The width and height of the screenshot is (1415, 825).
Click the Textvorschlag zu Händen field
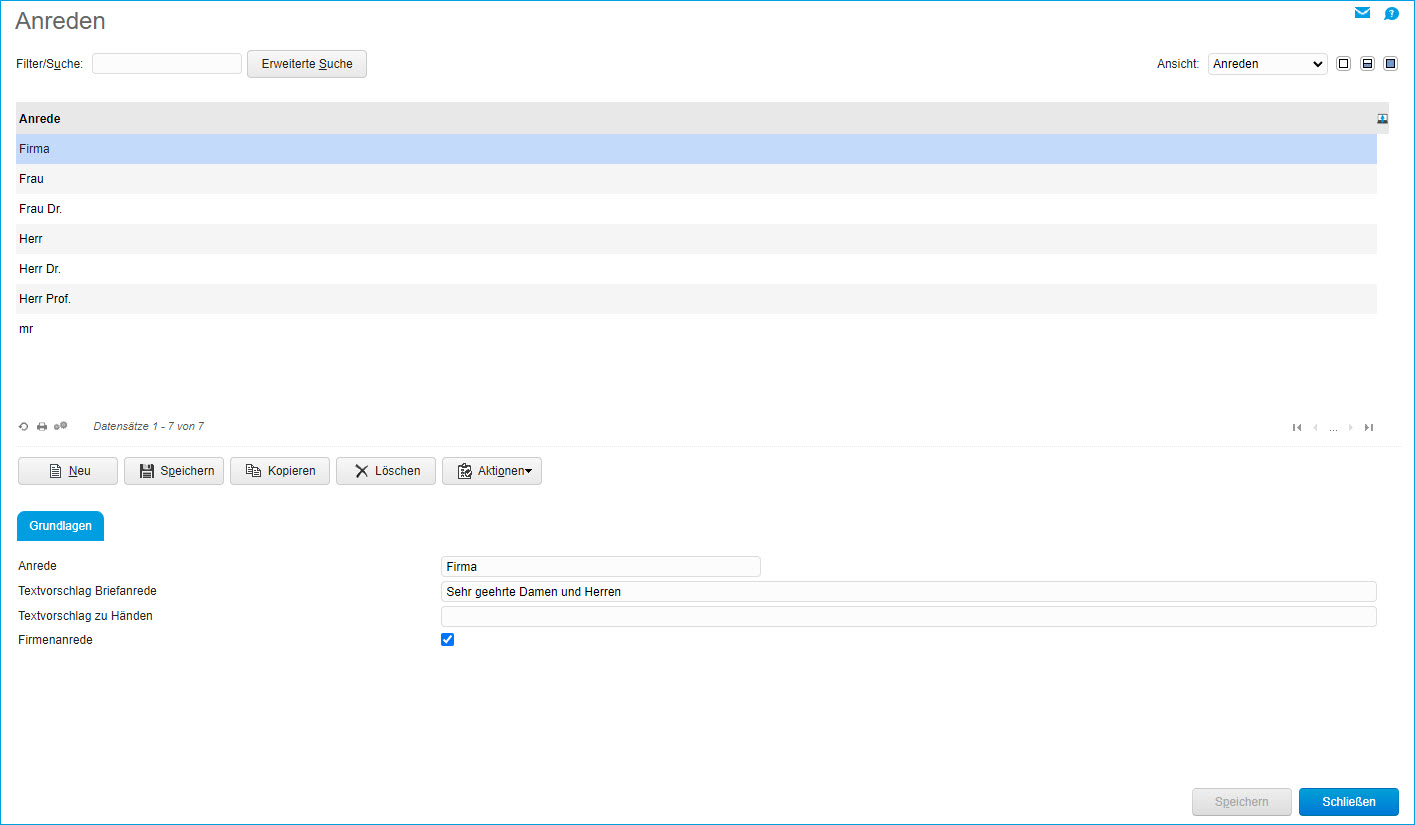[909, 617]
